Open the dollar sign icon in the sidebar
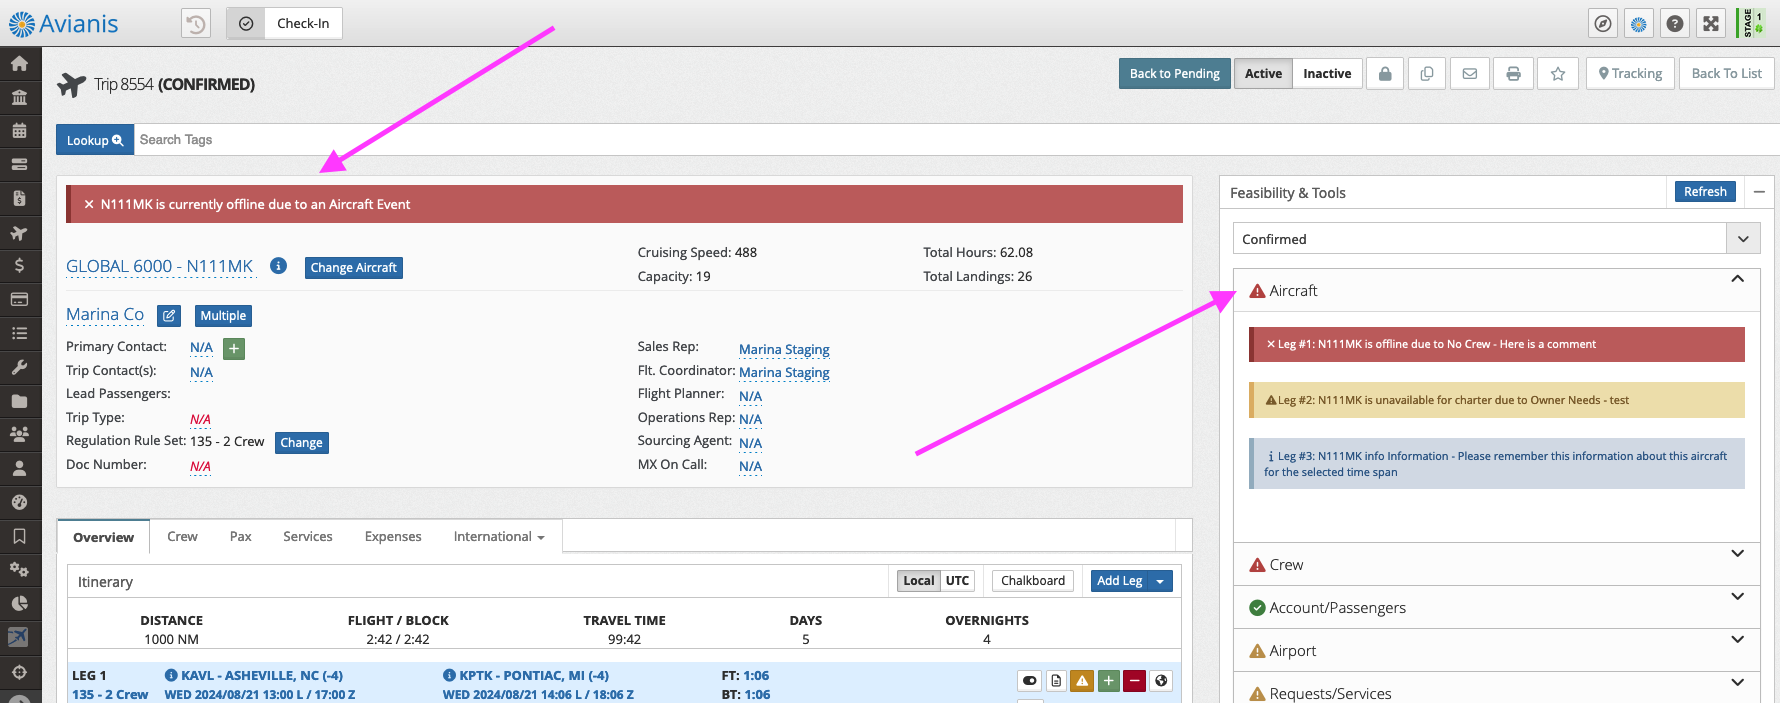Screen dimensions: 1780x703 coord(19,266)
